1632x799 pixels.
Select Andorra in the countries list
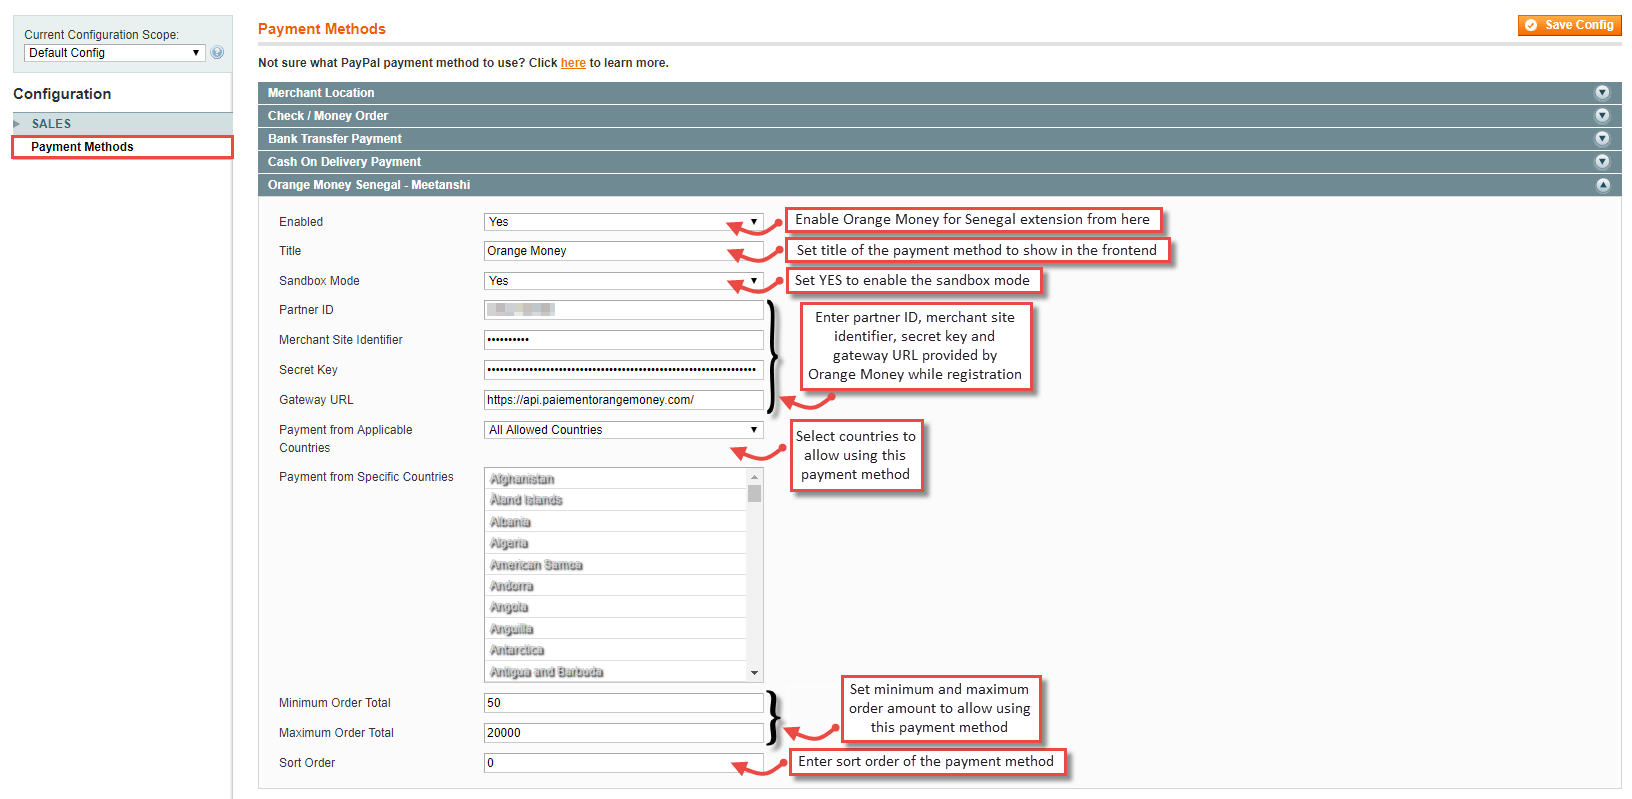(615, 586)
